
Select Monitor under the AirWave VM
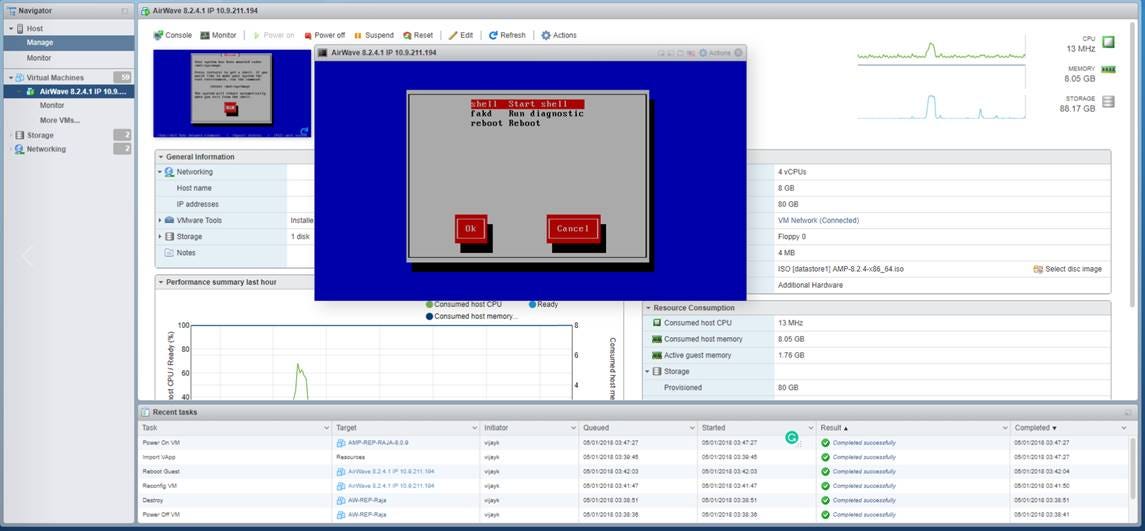point(52,105)
